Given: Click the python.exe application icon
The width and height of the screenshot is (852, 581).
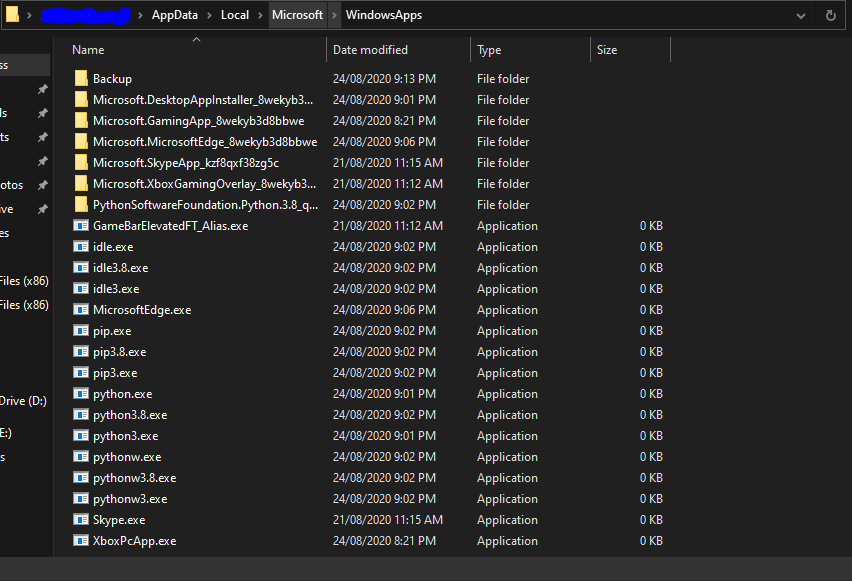Looking at the screenshot, I should [81, 394].
